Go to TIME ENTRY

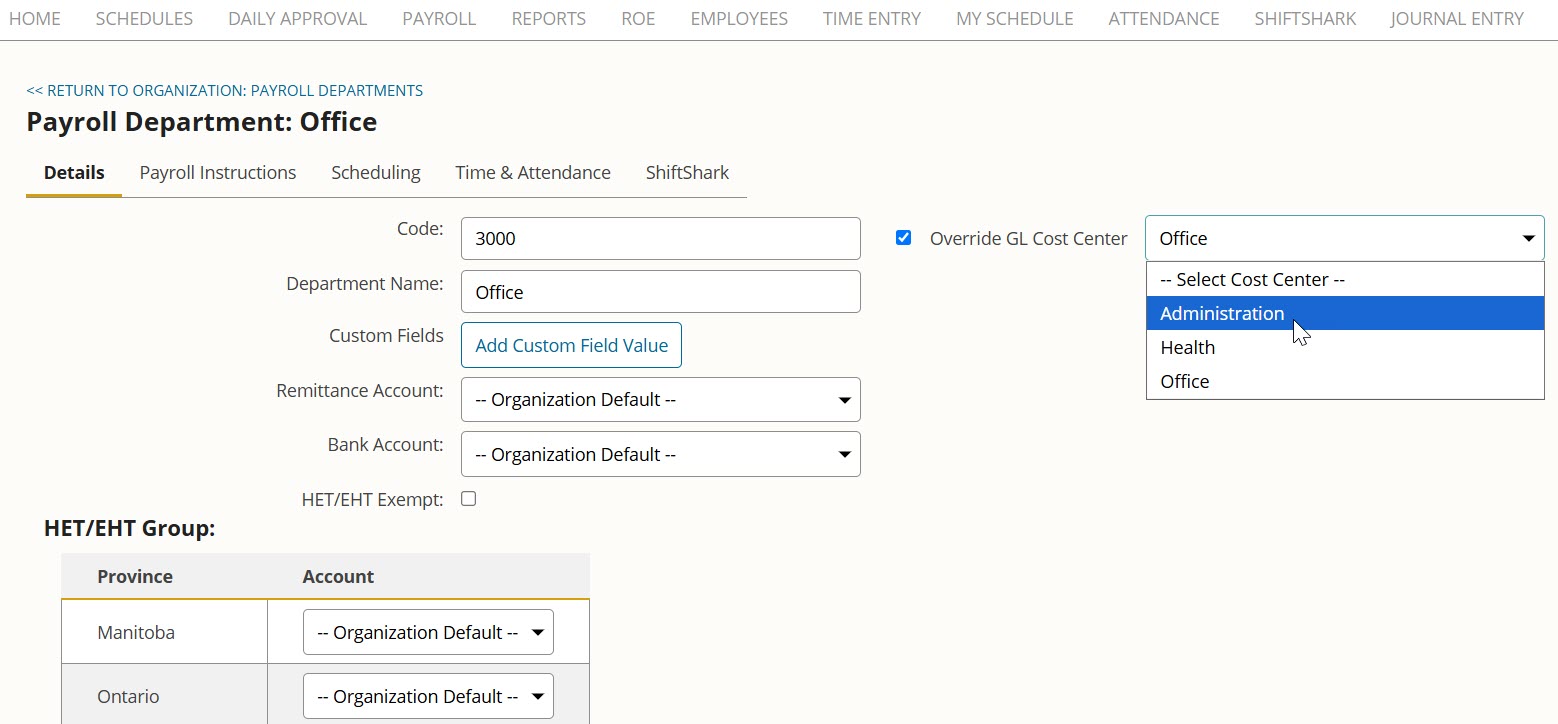click(872, 19)
